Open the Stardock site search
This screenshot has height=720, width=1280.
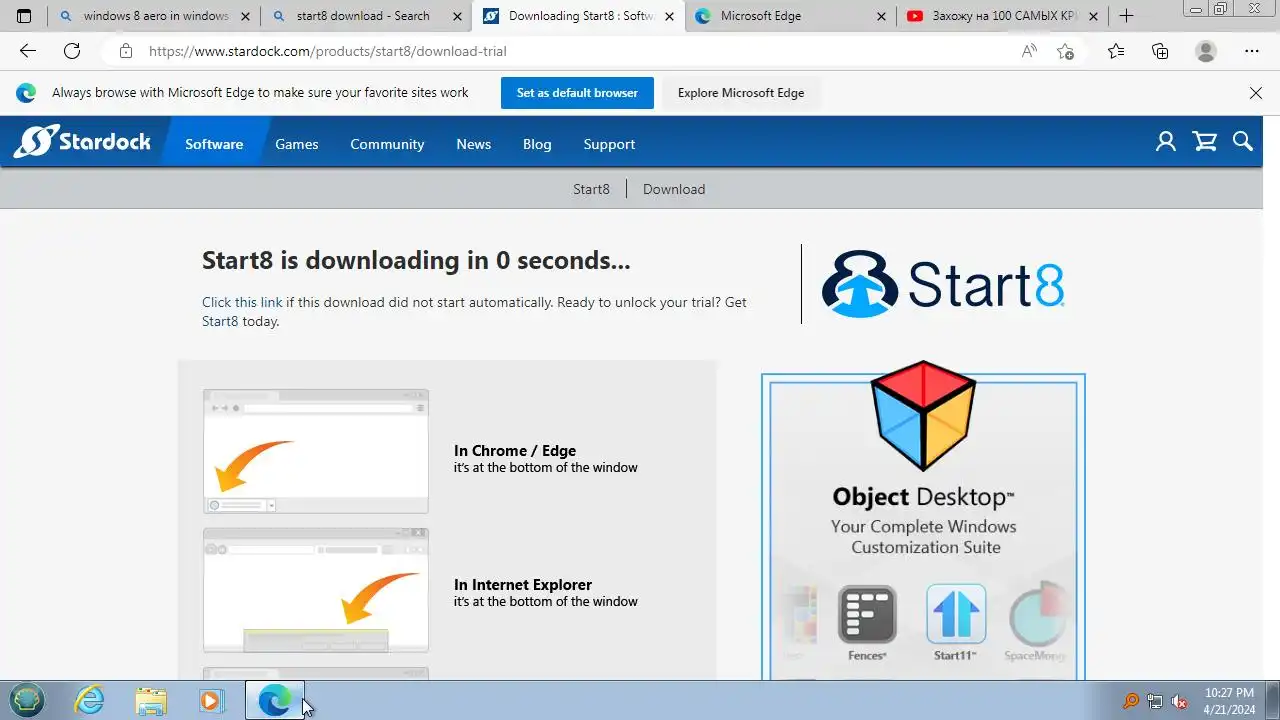pyautogui.click(x=1243, y=142)
